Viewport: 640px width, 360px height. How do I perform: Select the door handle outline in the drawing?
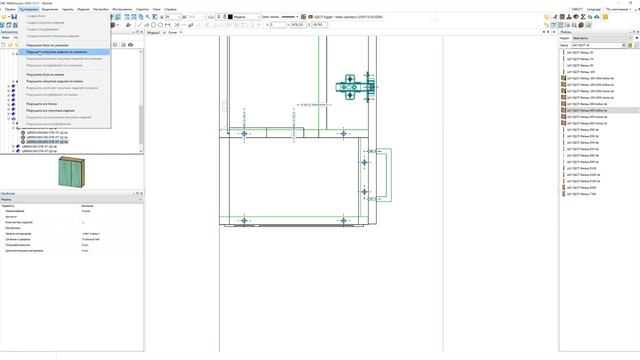click(384, 175)
